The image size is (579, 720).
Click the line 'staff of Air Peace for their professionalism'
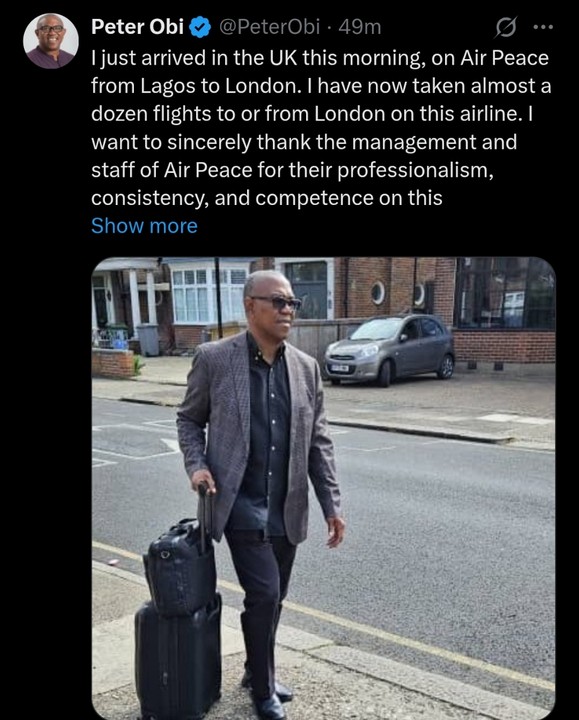(292, 170)
